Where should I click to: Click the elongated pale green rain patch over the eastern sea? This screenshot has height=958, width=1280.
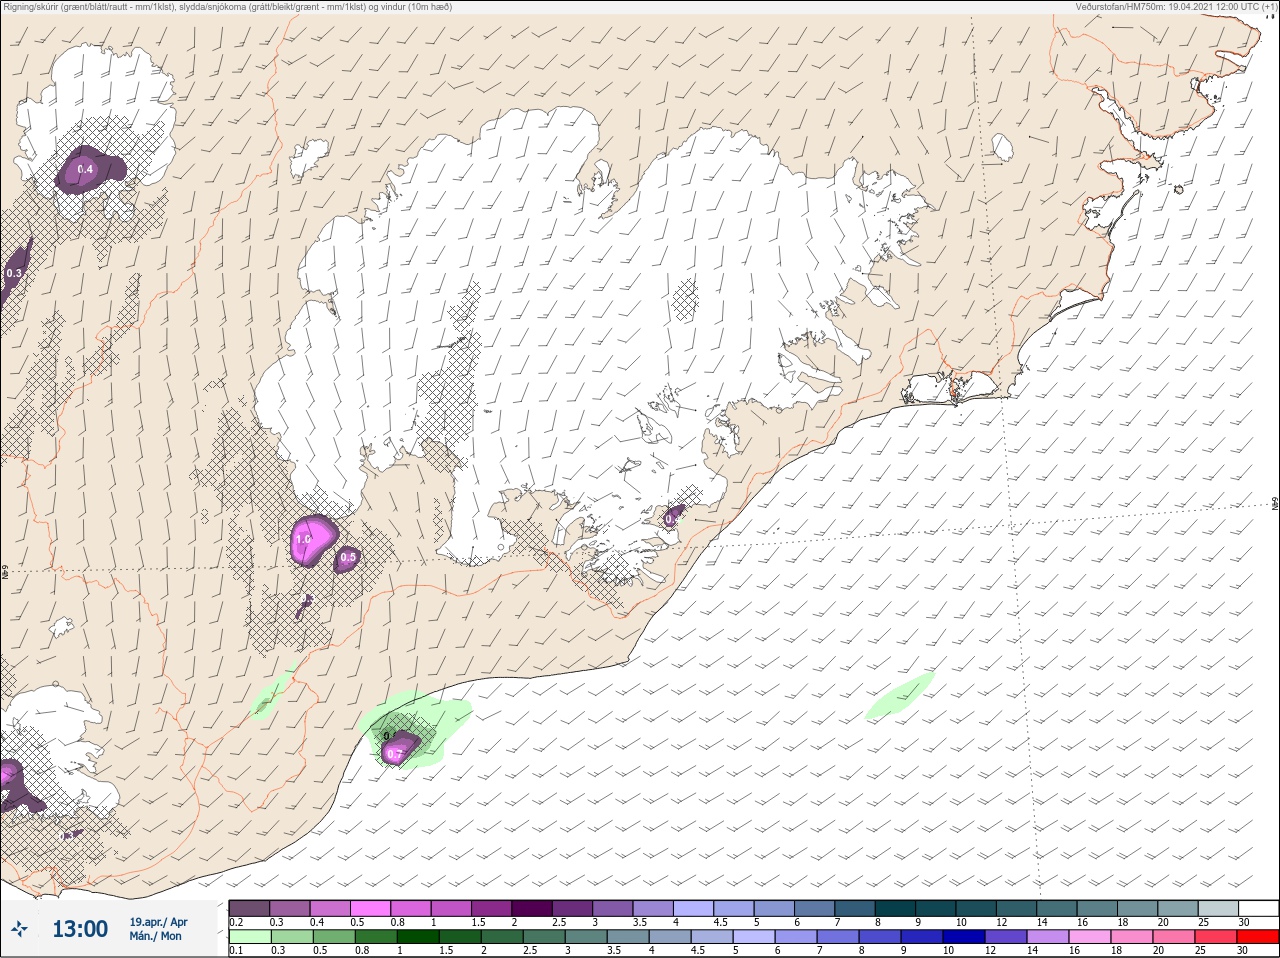coord(900,696)
